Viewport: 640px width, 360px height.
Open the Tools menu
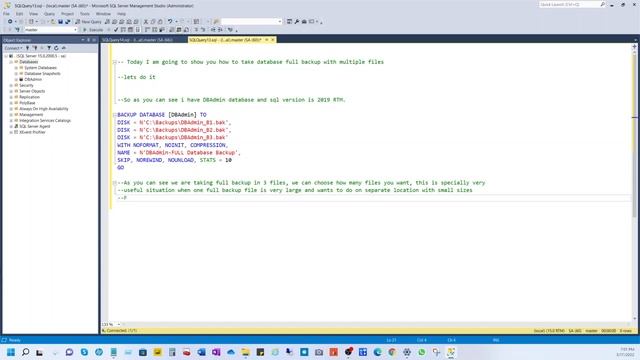84,14
